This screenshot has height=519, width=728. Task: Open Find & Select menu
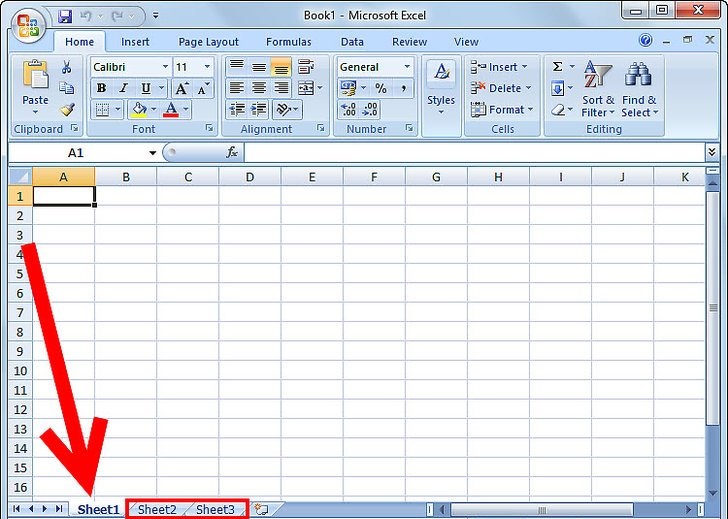639,89
